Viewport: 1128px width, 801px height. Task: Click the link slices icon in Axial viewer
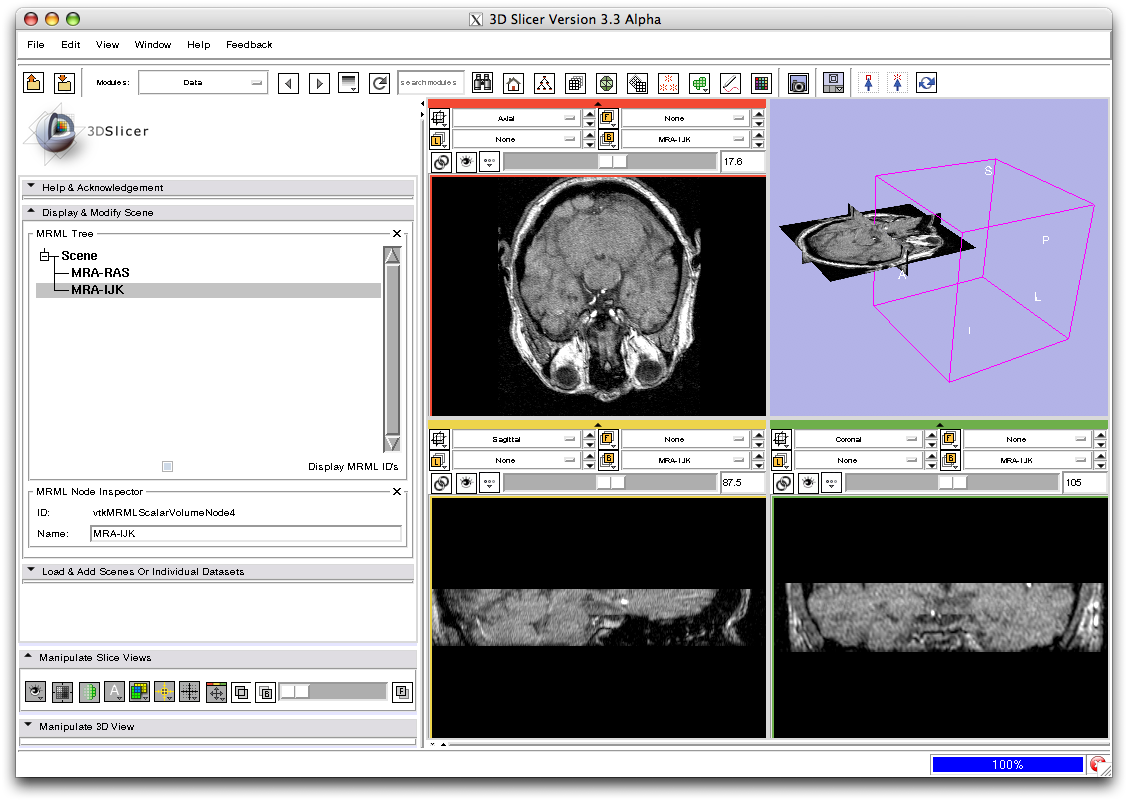tap(440, 162)
